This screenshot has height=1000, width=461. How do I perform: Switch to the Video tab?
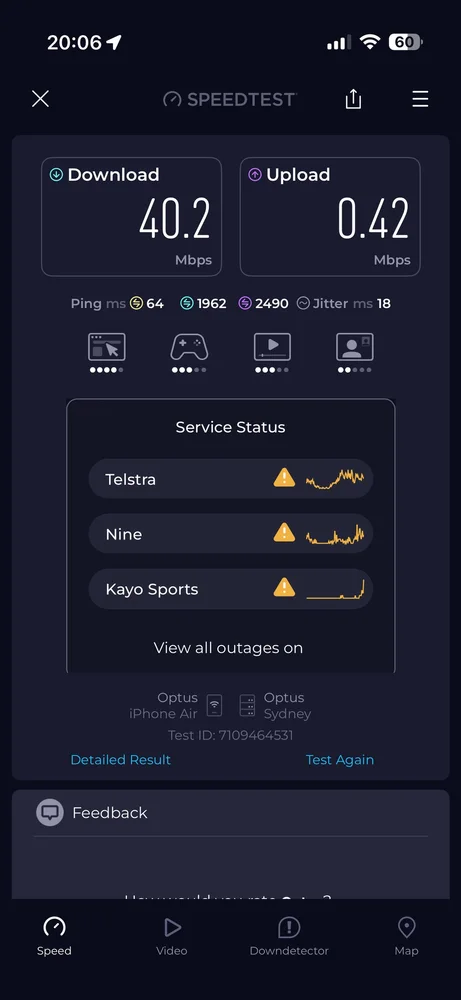172,936
